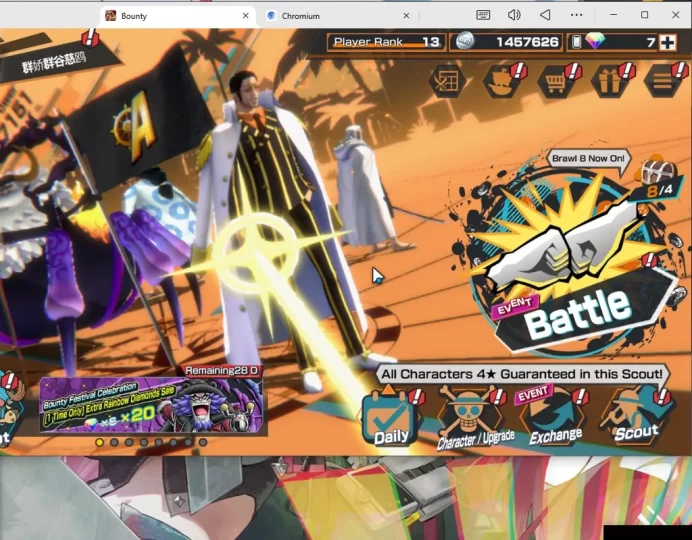This screenshot has width=692, height=540.
Task: Select third banner page dot
Action: pos(129,442)
